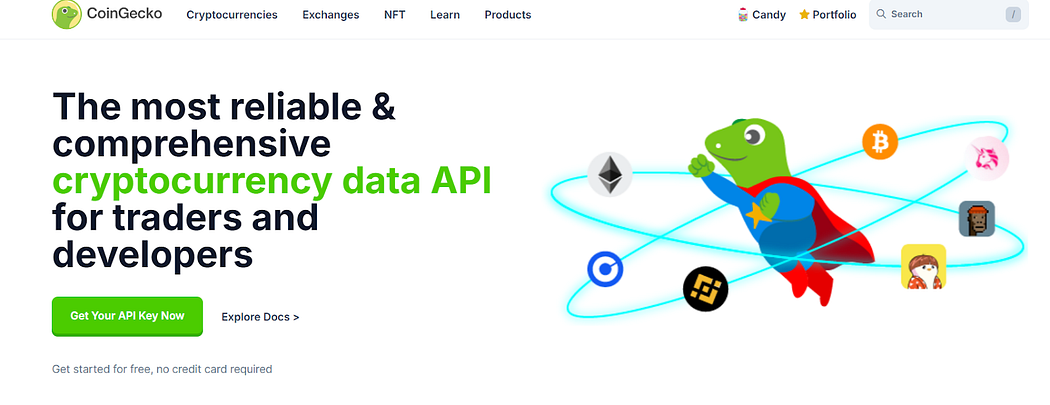This screenshot has height=405, width=1050.
Task: Click the slash shortcut key badge
Action: (x=1013, y=15)
